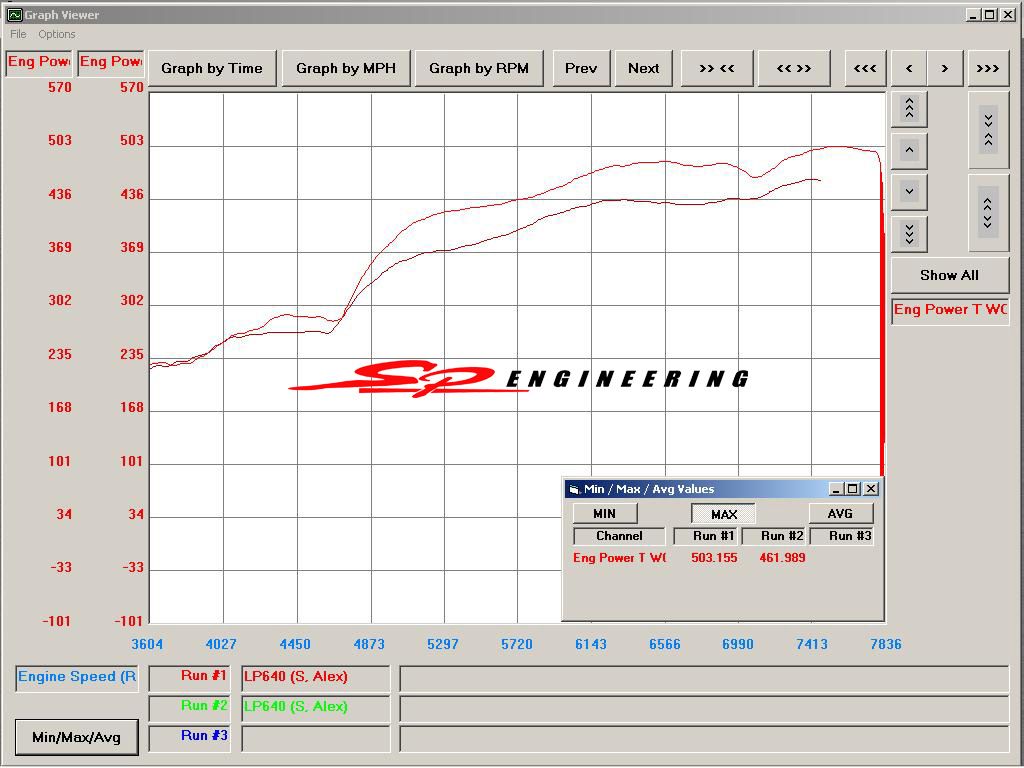Click Show All button
Image resolution: width=1024 pixels, height=768 pixels.
(x=950, y=276)
